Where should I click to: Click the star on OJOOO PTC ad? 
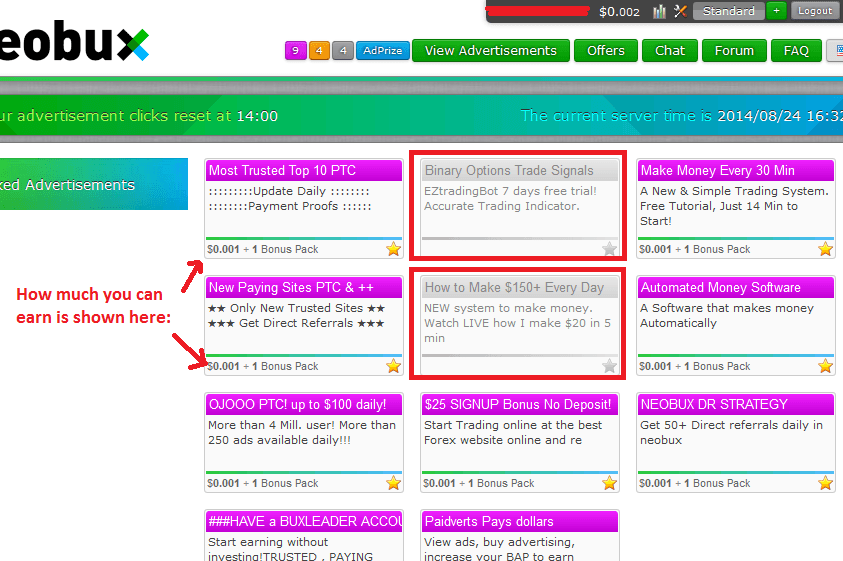click(394, 483)
